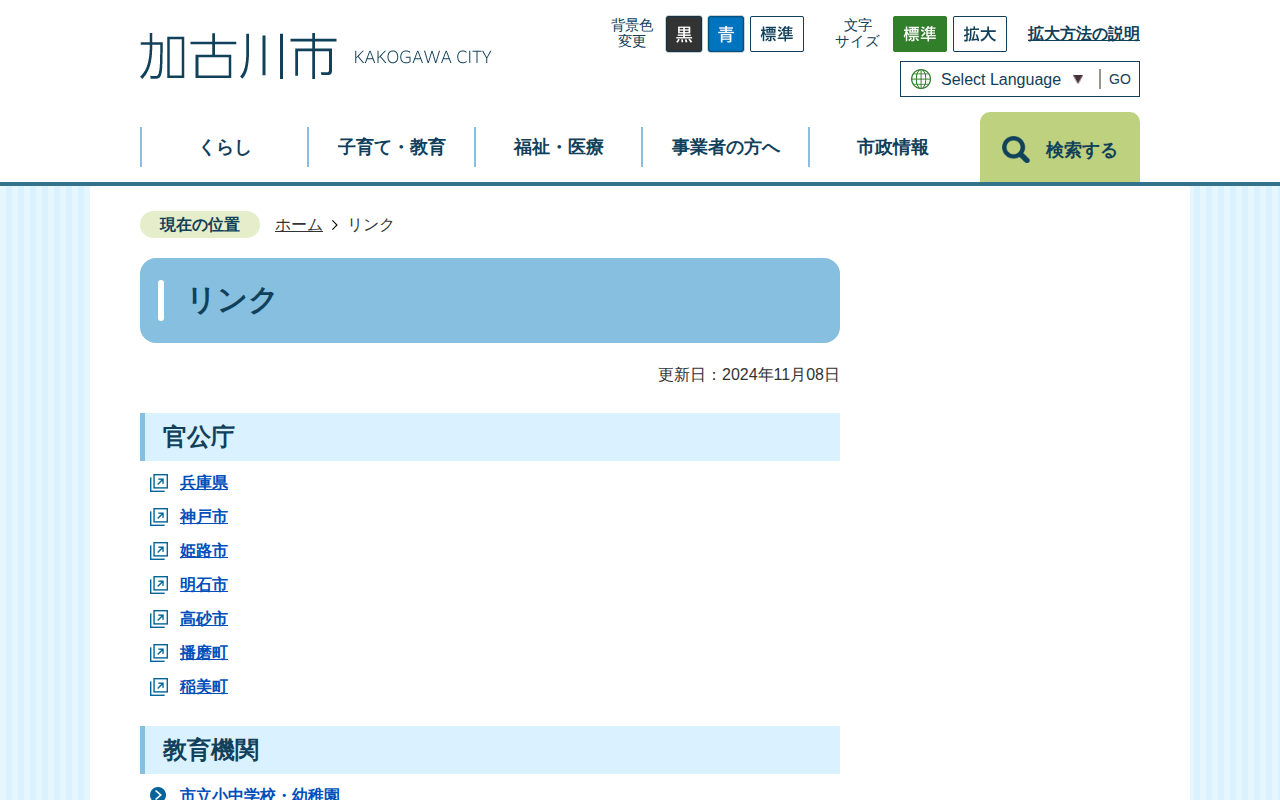This screenshot has height=800, width=1280.
Task: Open the 播磨町 link
Action: 204,653
